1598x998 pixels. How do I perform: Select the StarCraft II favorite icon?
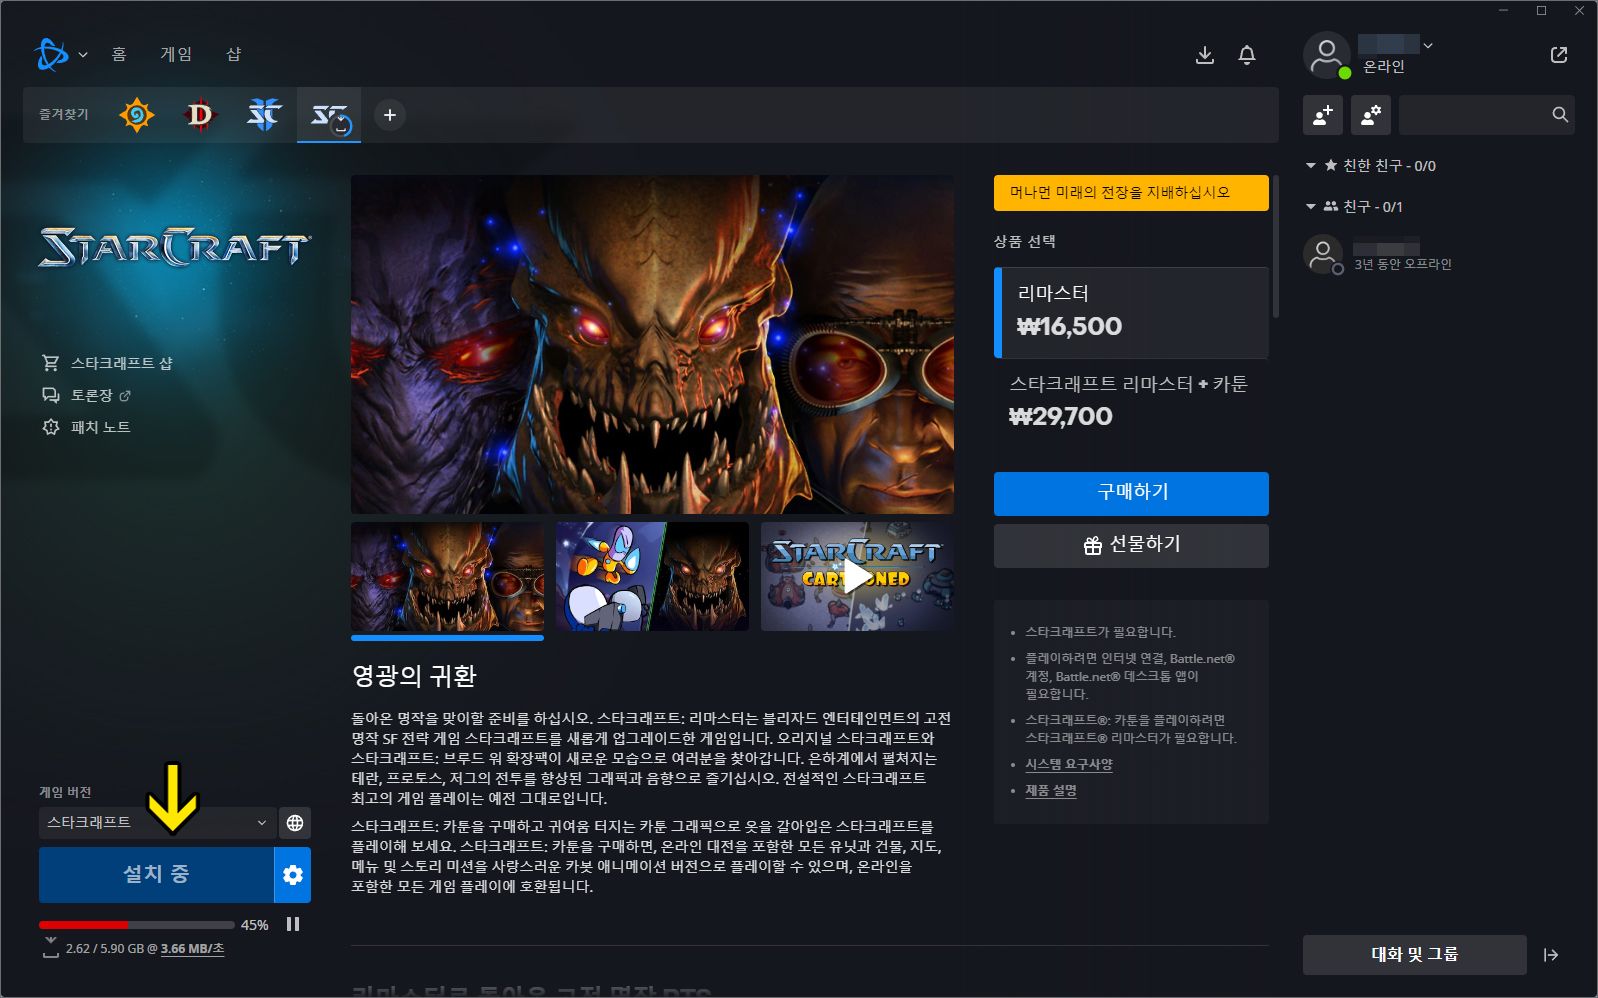click(264, 115)
